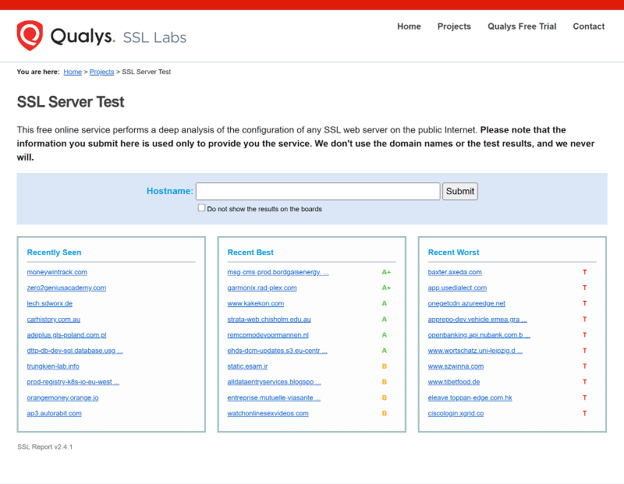
Task: Go to Qualys Free Trial page
Action: coord(521,27)
